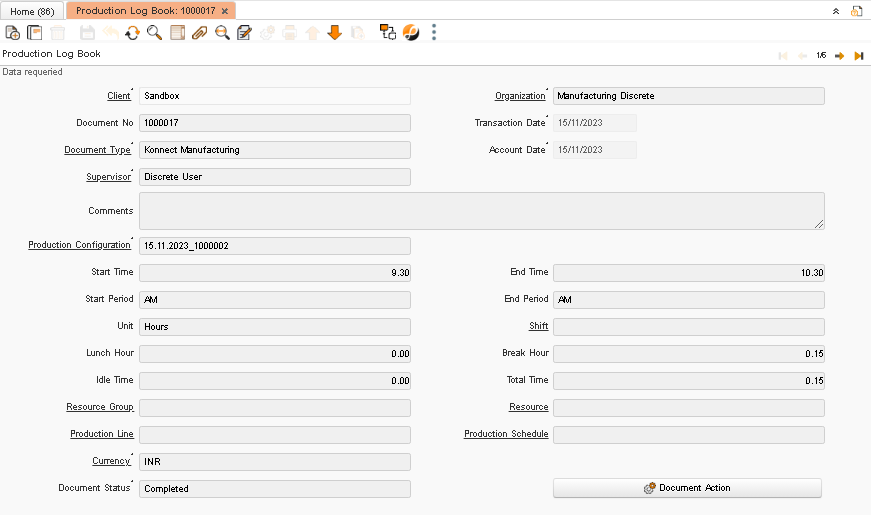Click the workflow diagram icon in toolbar
Image resolution: width=871 pixels, height=515 pixels.
pos(388,33)
